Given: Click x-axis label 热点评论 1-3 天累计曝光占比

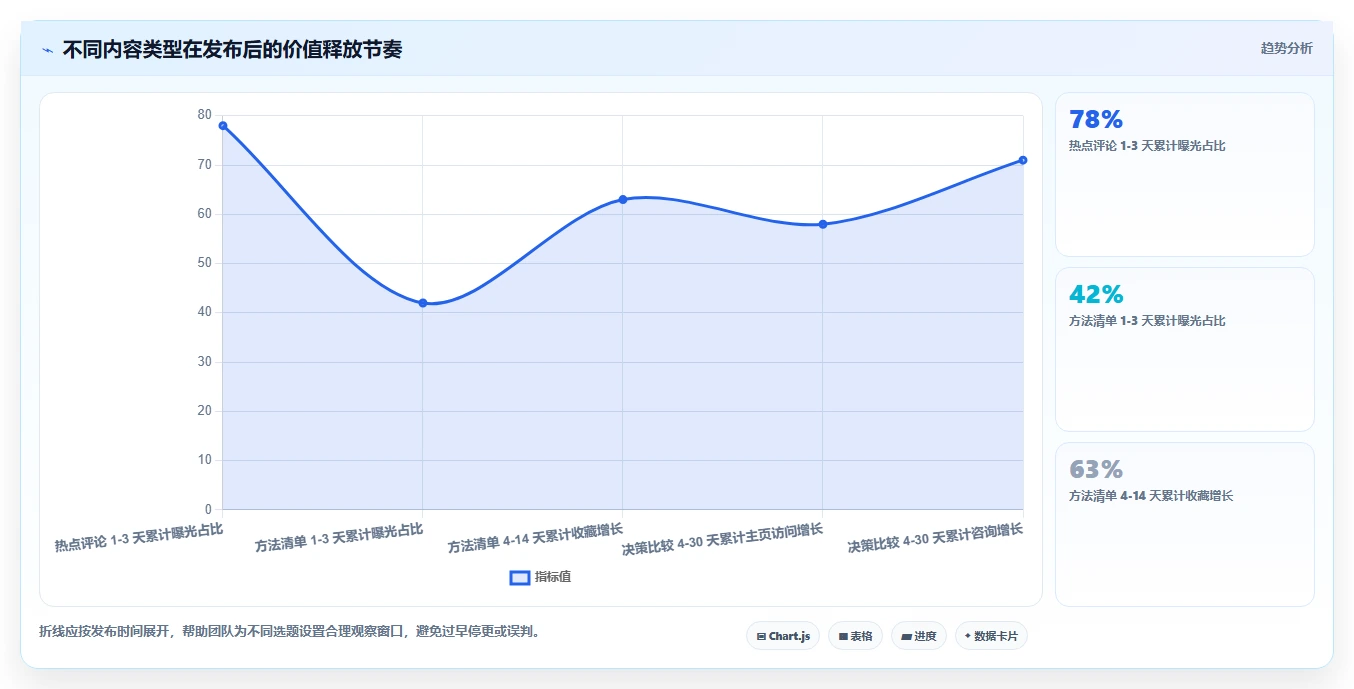Looking at the screenshot, I should tap(139, 537).
